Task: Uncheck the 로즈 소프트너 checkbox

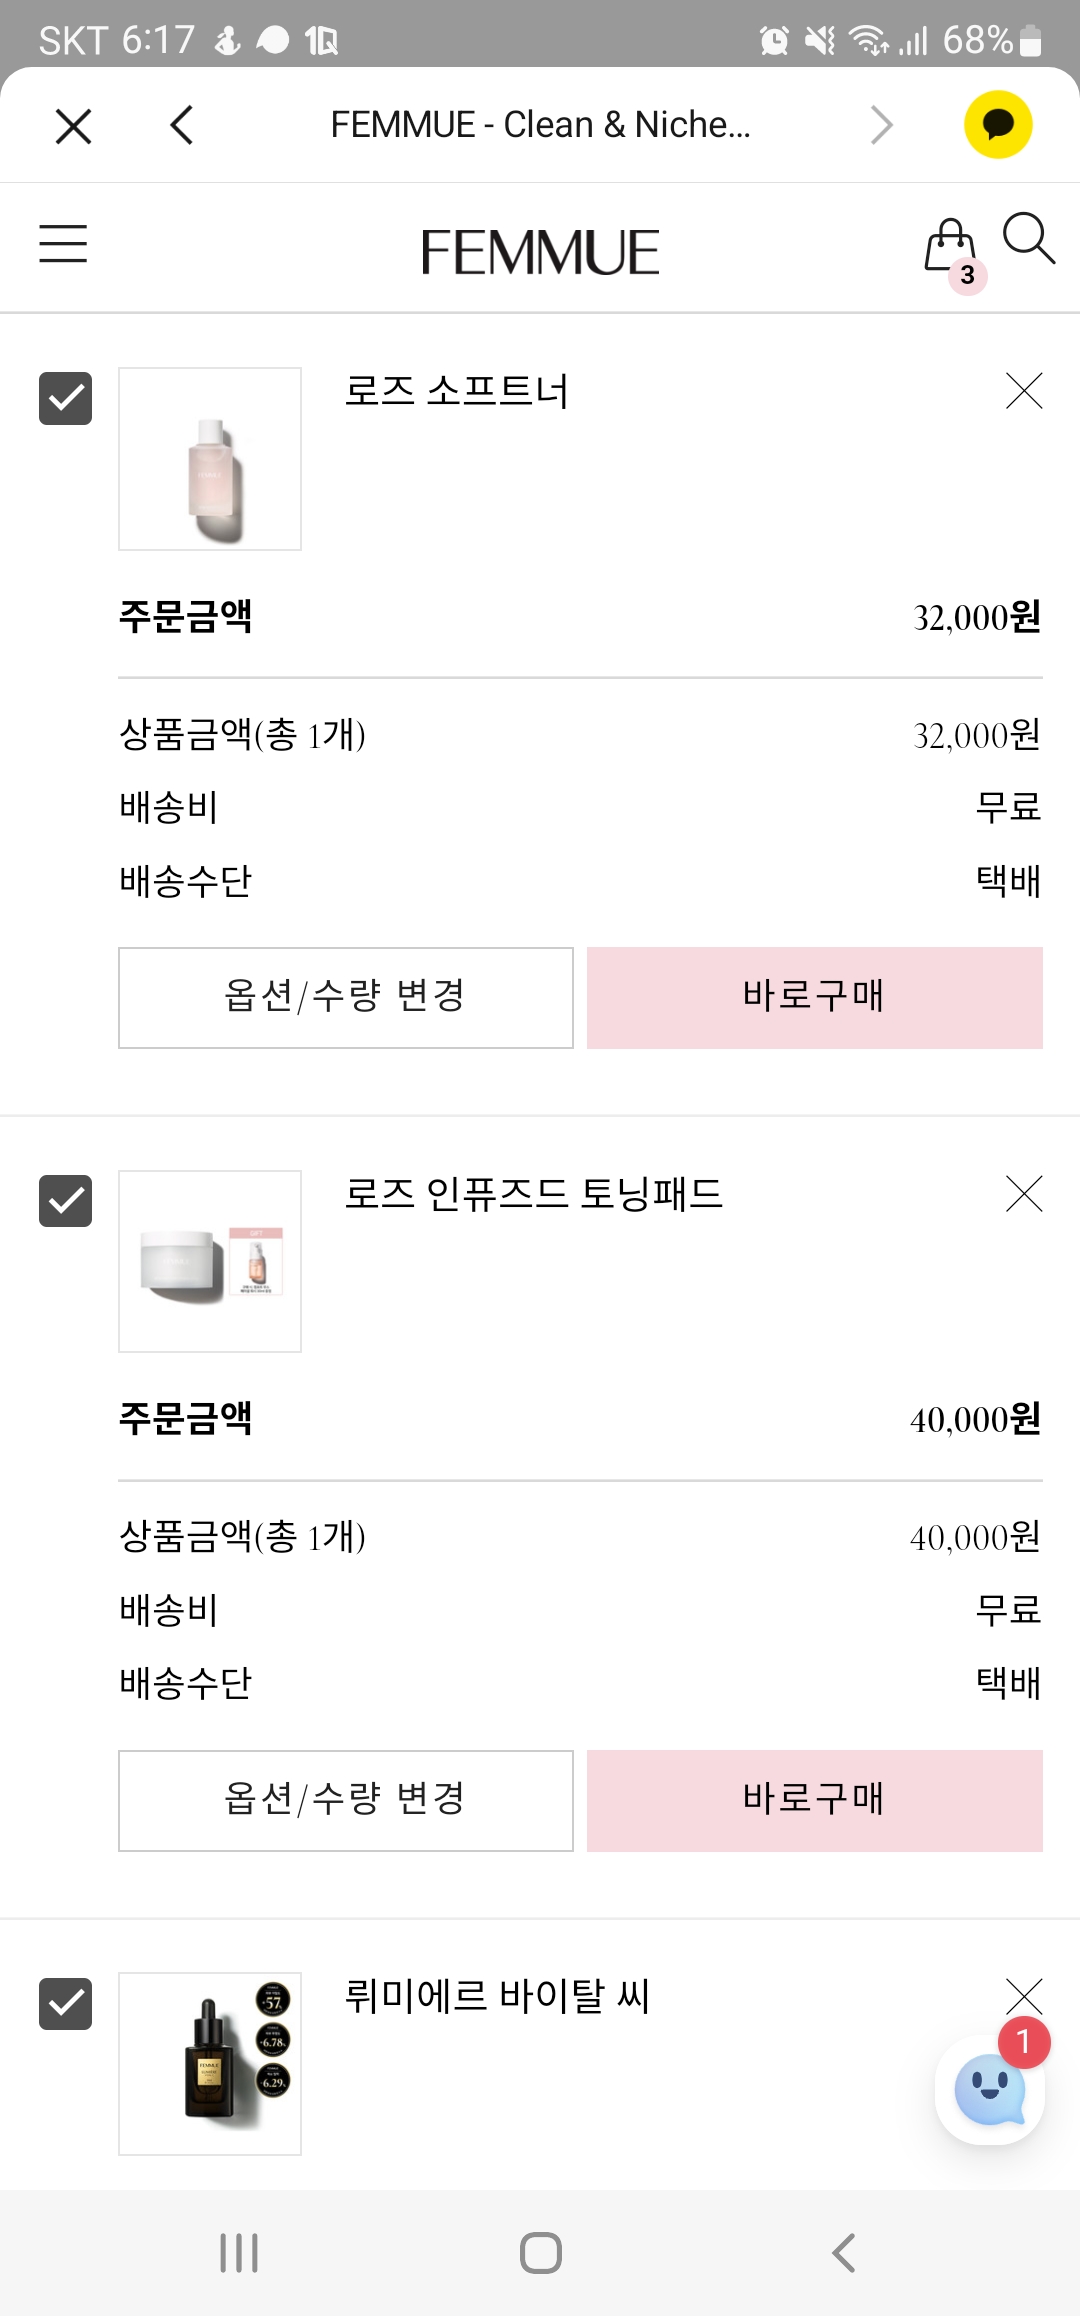Action: 65,398
